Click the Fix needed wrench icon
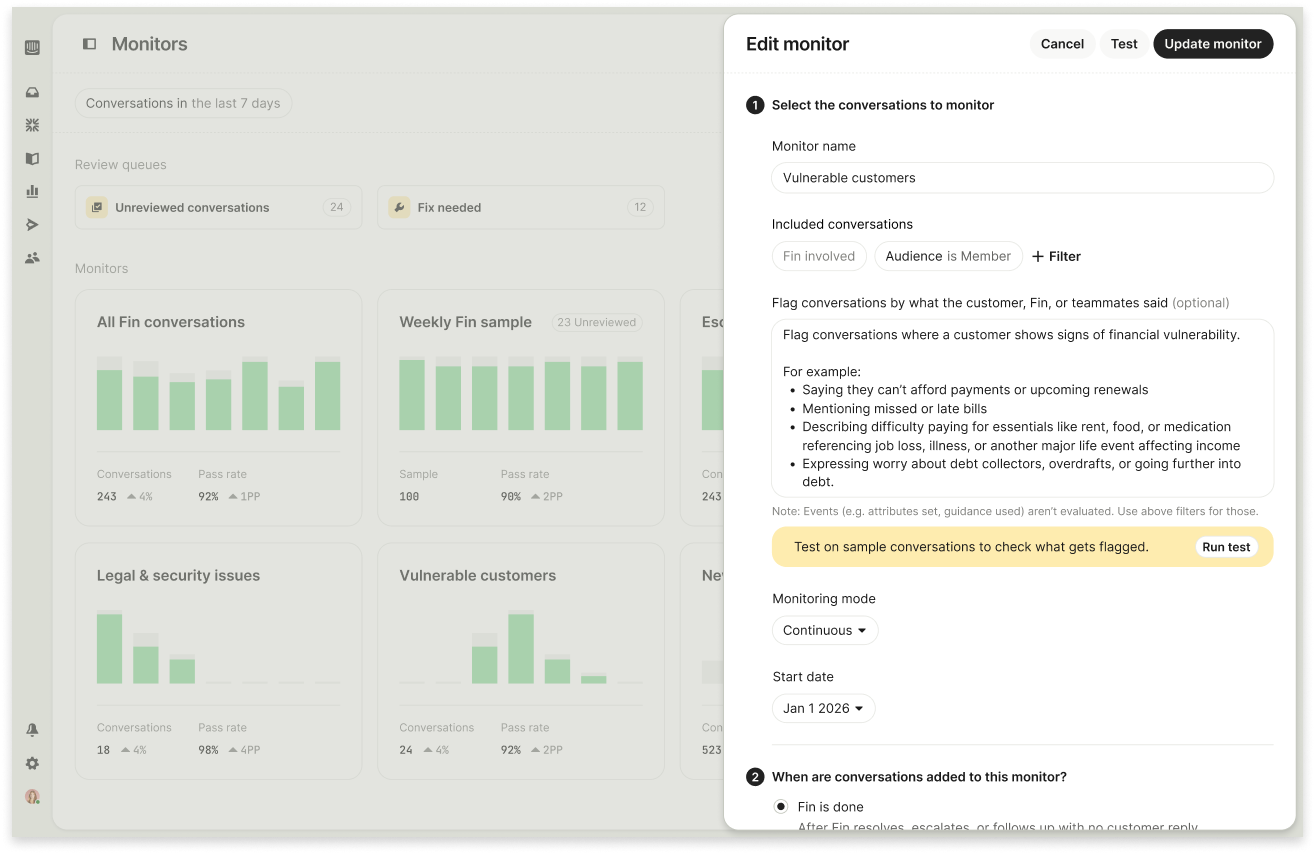Viewport: 1316px width, 854px height. pos(399,207)
